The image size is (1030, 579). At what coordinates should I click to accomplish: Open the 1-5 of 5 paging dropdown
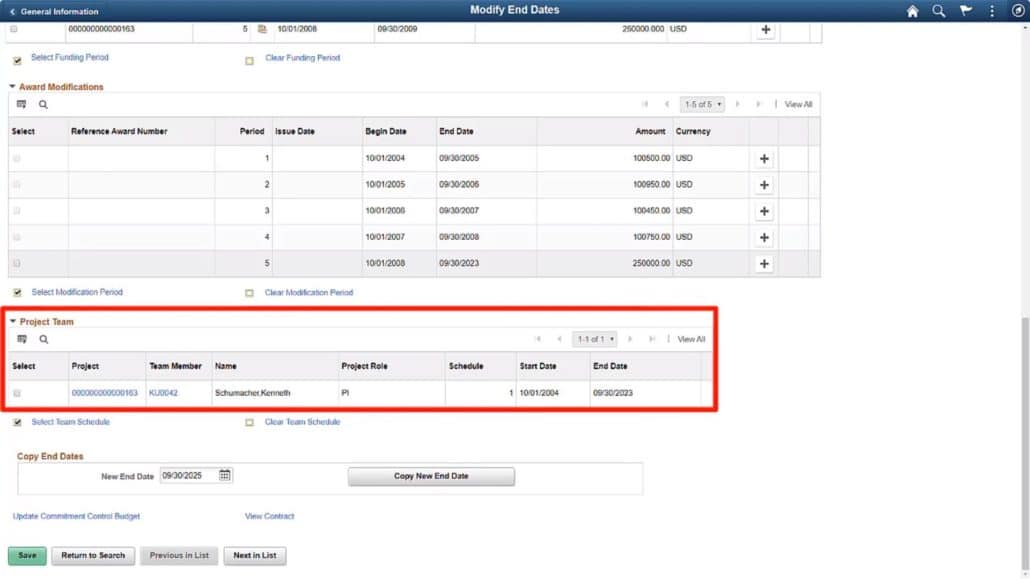[x=702, y=103]
